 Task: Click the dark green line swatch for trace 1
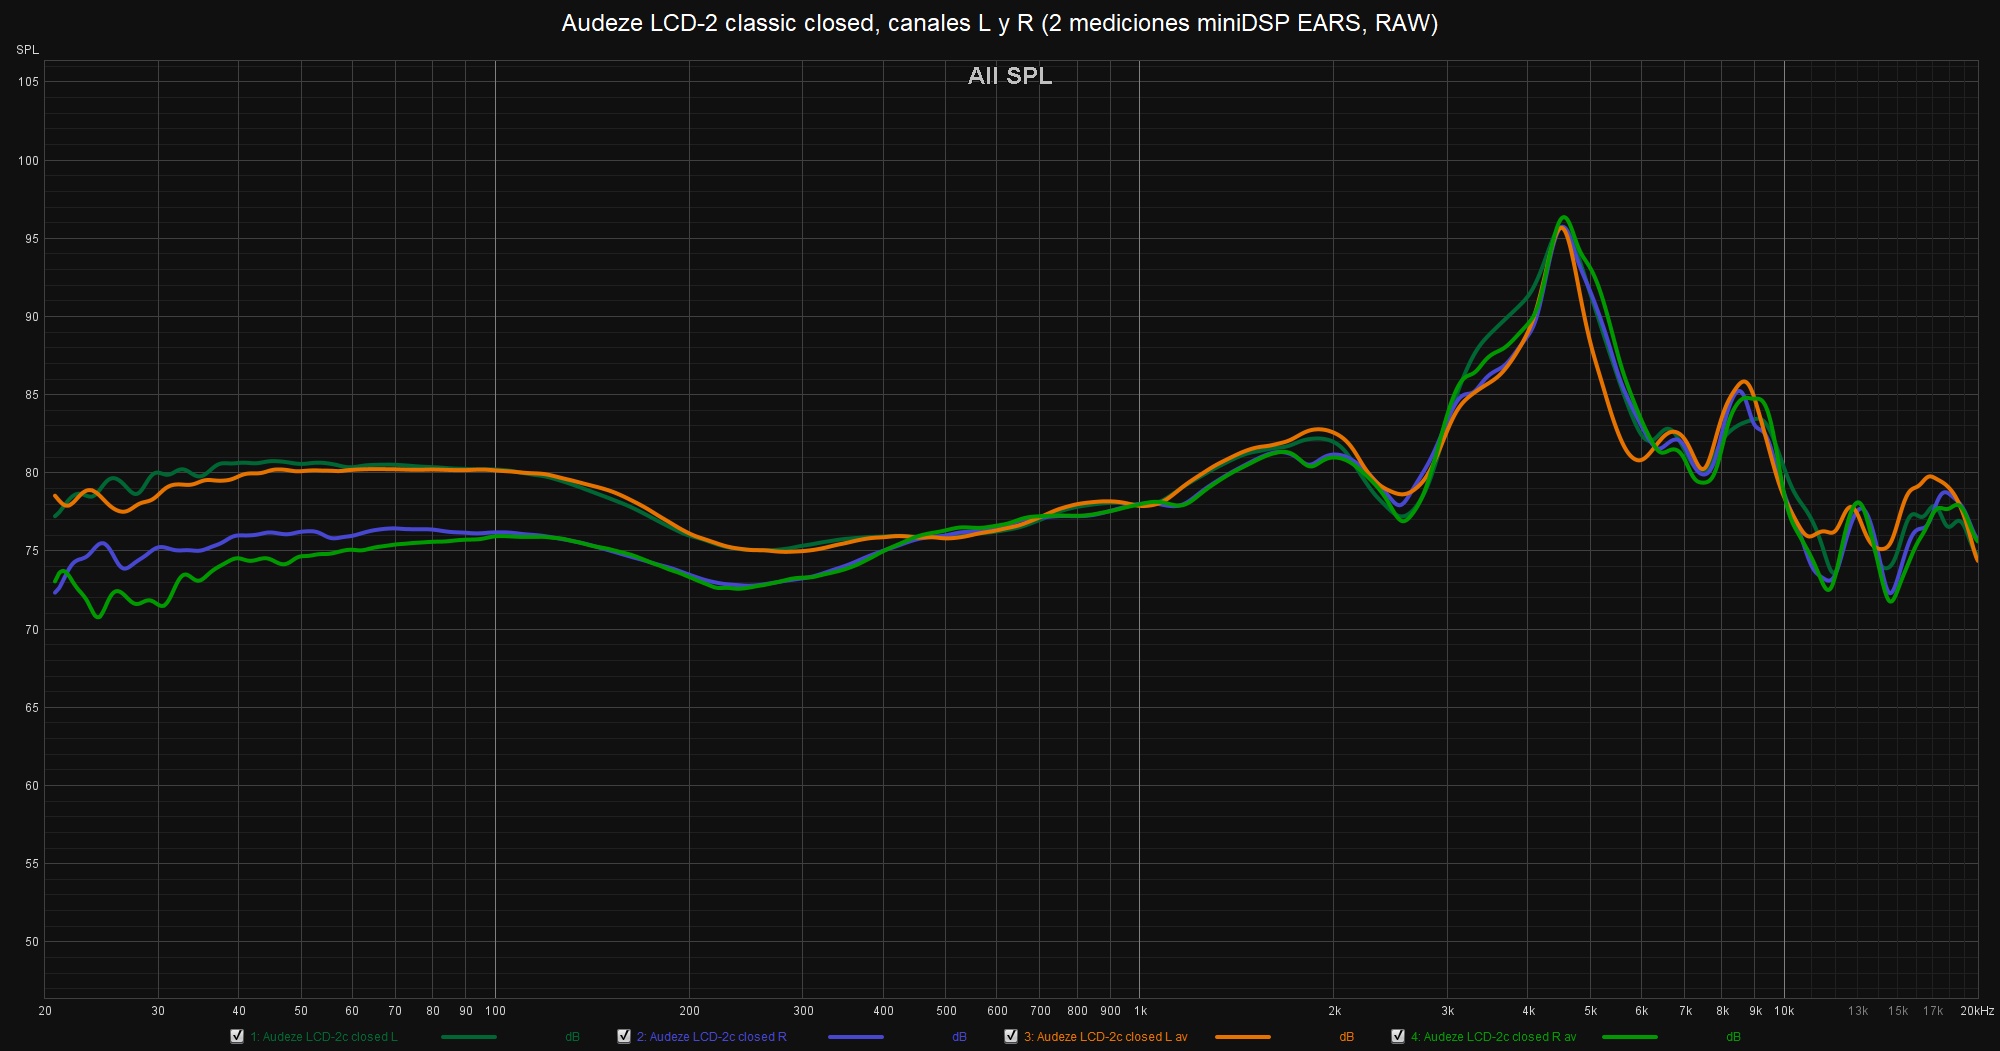(x=468, y=1037)
